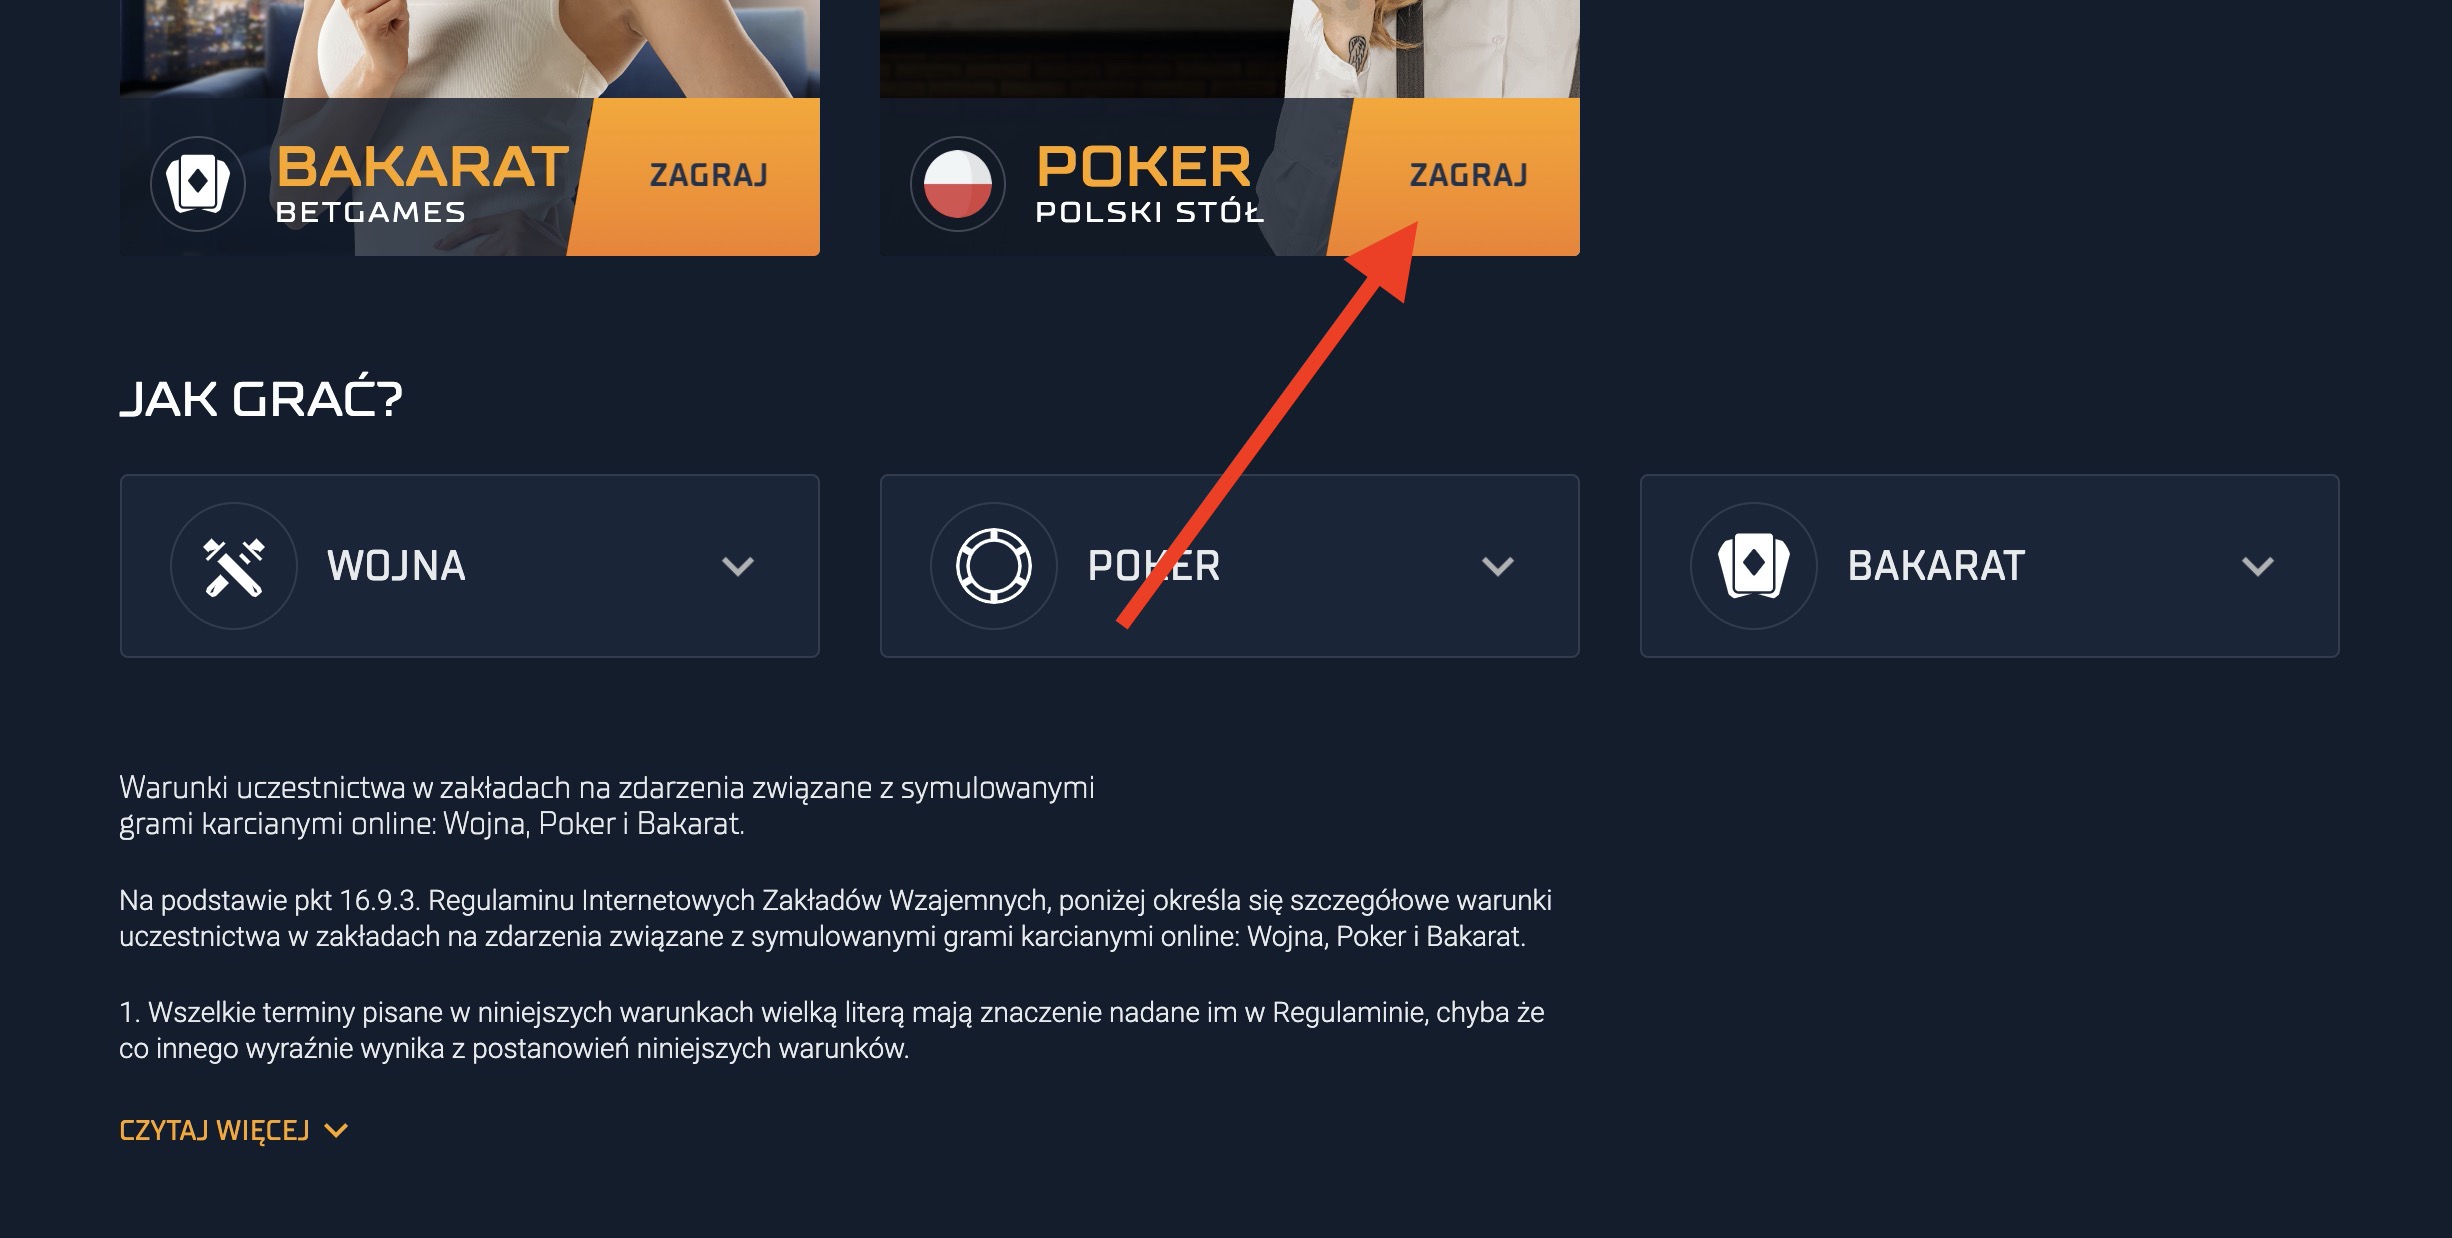This screenshot has height=1238, width=2452.
Task: Click the Poker label in how-to-play panel
Action: tap(1154, 566)
